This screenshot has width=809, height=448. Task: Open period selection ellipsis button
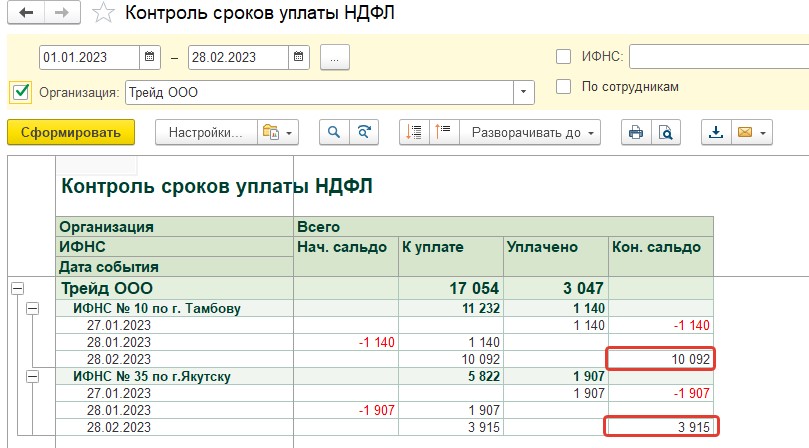335,57
